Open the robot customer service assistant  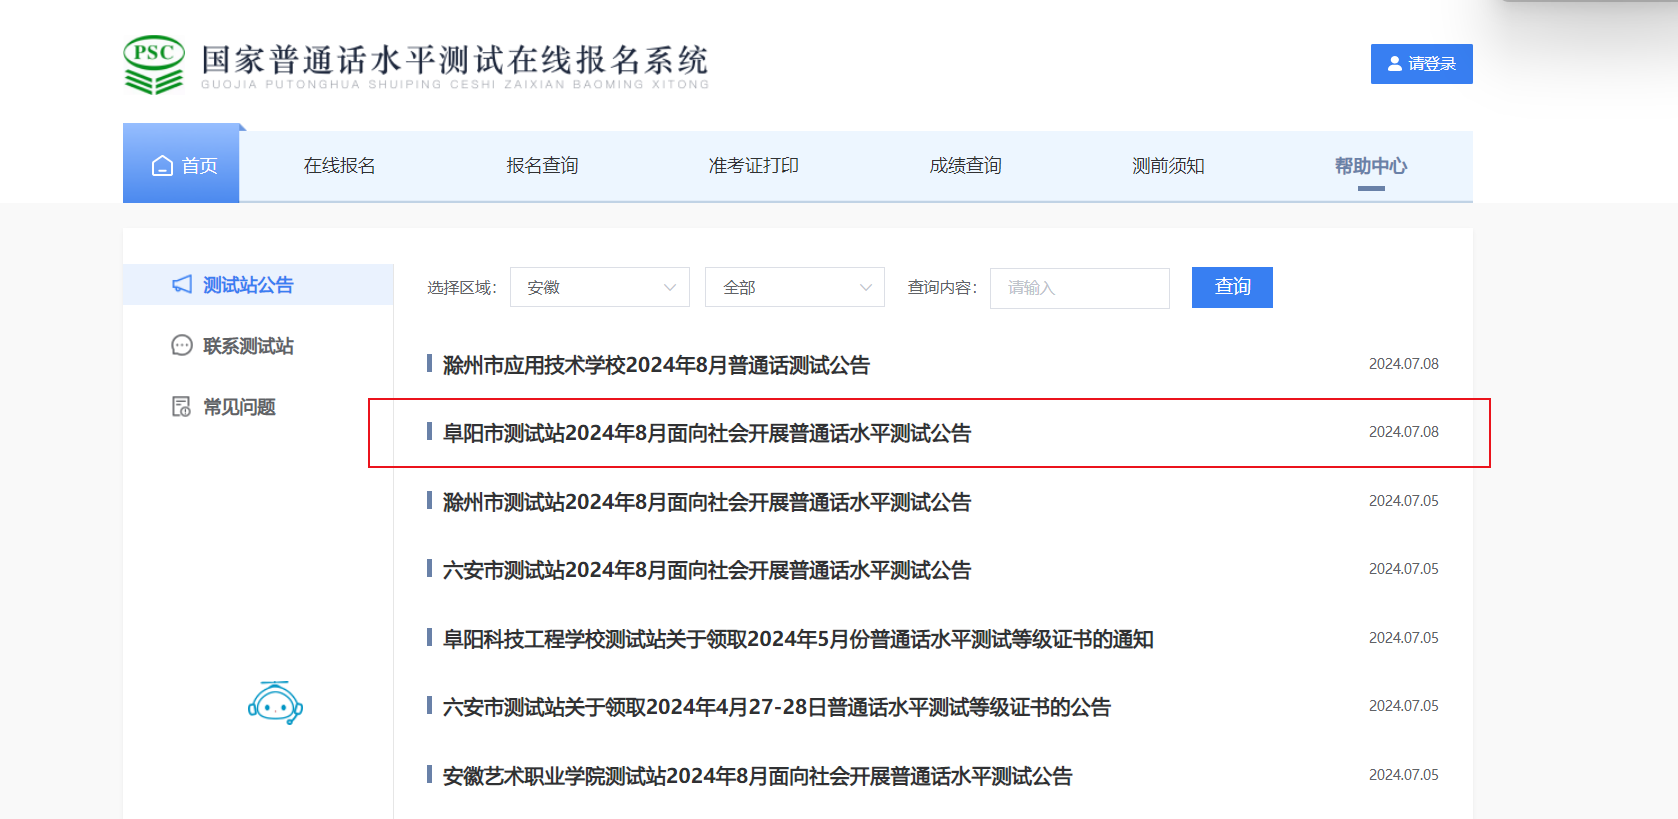pyautogui.click(x=275, y=703)
